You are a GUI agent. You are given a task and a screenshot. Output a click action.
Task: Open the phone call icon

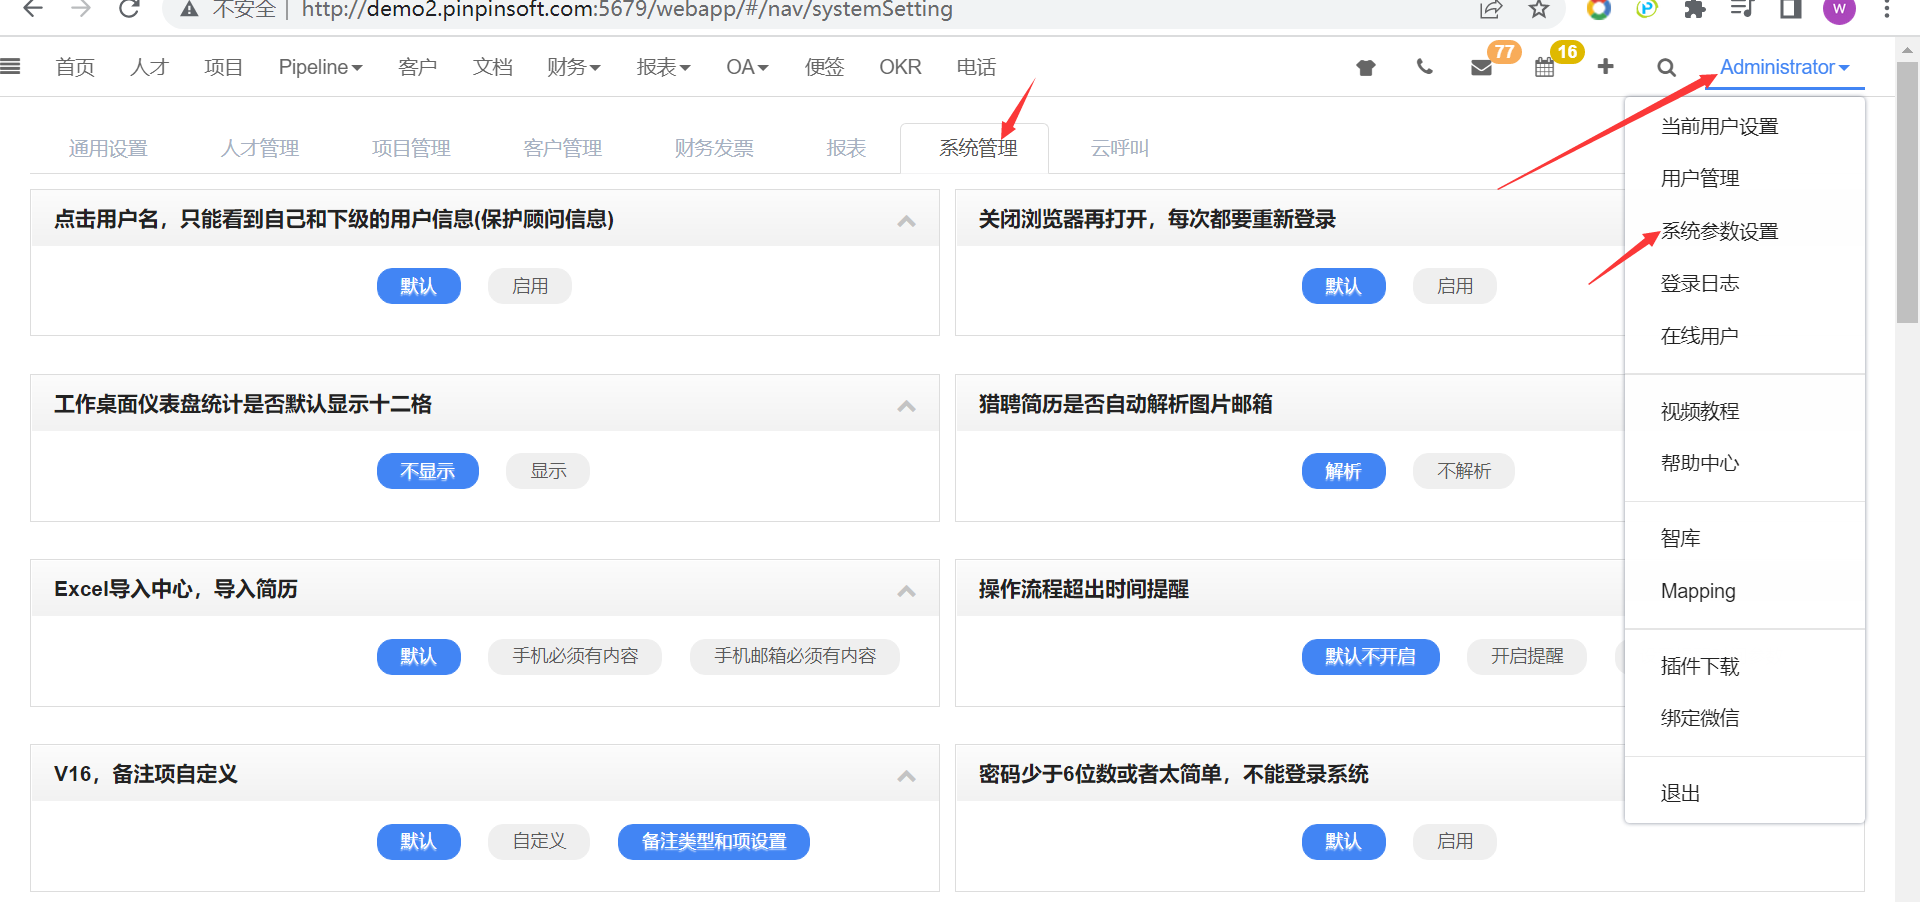pyautogui.click(x=1424, y=67)
